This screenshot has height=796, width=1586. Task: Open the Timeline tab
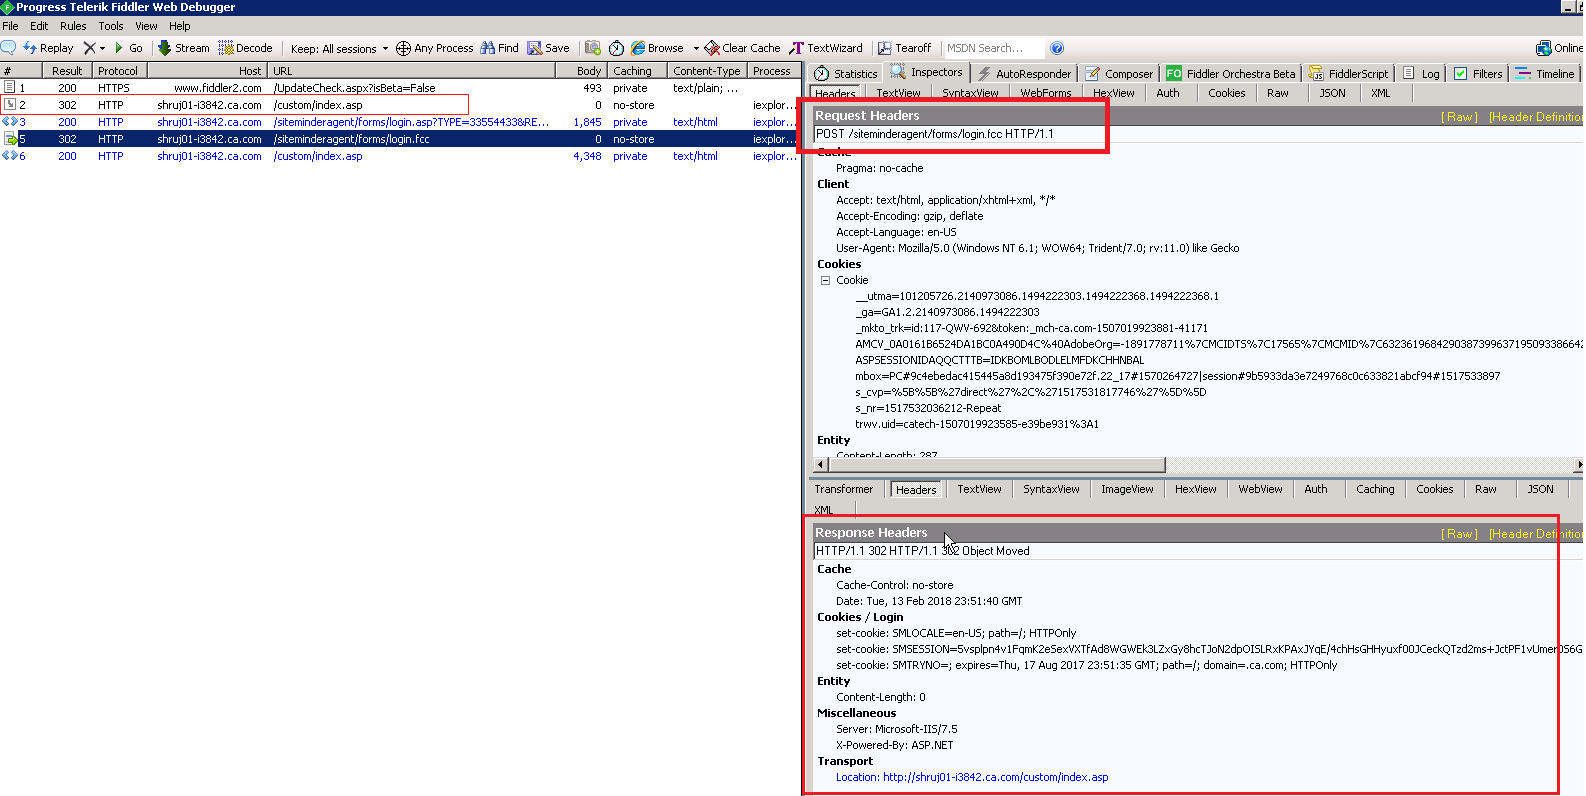click(x=1545, y=74)
